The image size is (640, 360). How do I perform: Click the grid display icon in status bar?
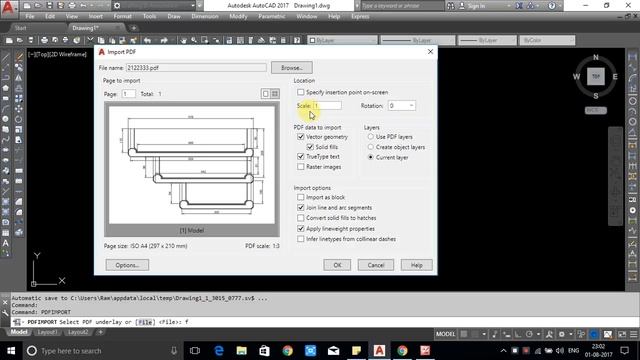[x=464, y=334]
